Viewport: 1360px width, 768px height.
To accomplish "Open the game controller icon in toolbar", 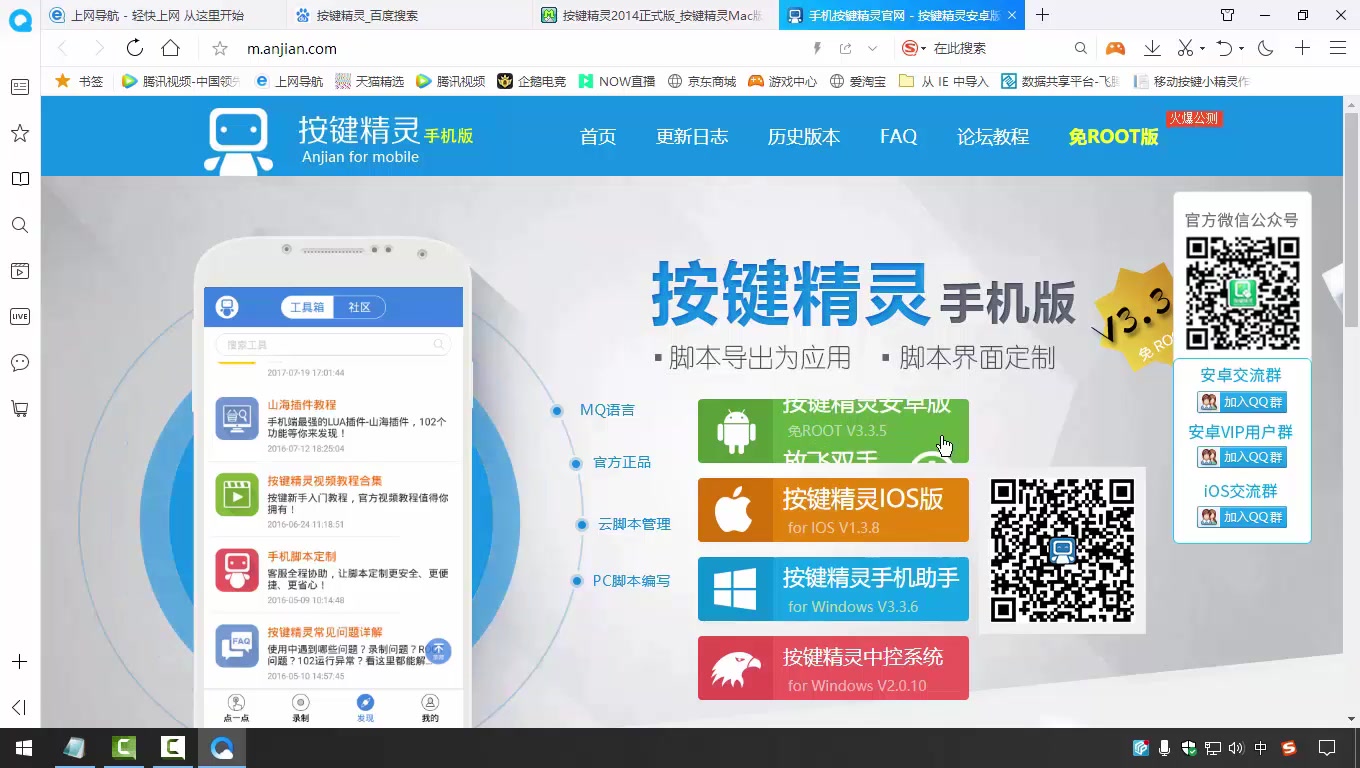I will coord(1115,48).
